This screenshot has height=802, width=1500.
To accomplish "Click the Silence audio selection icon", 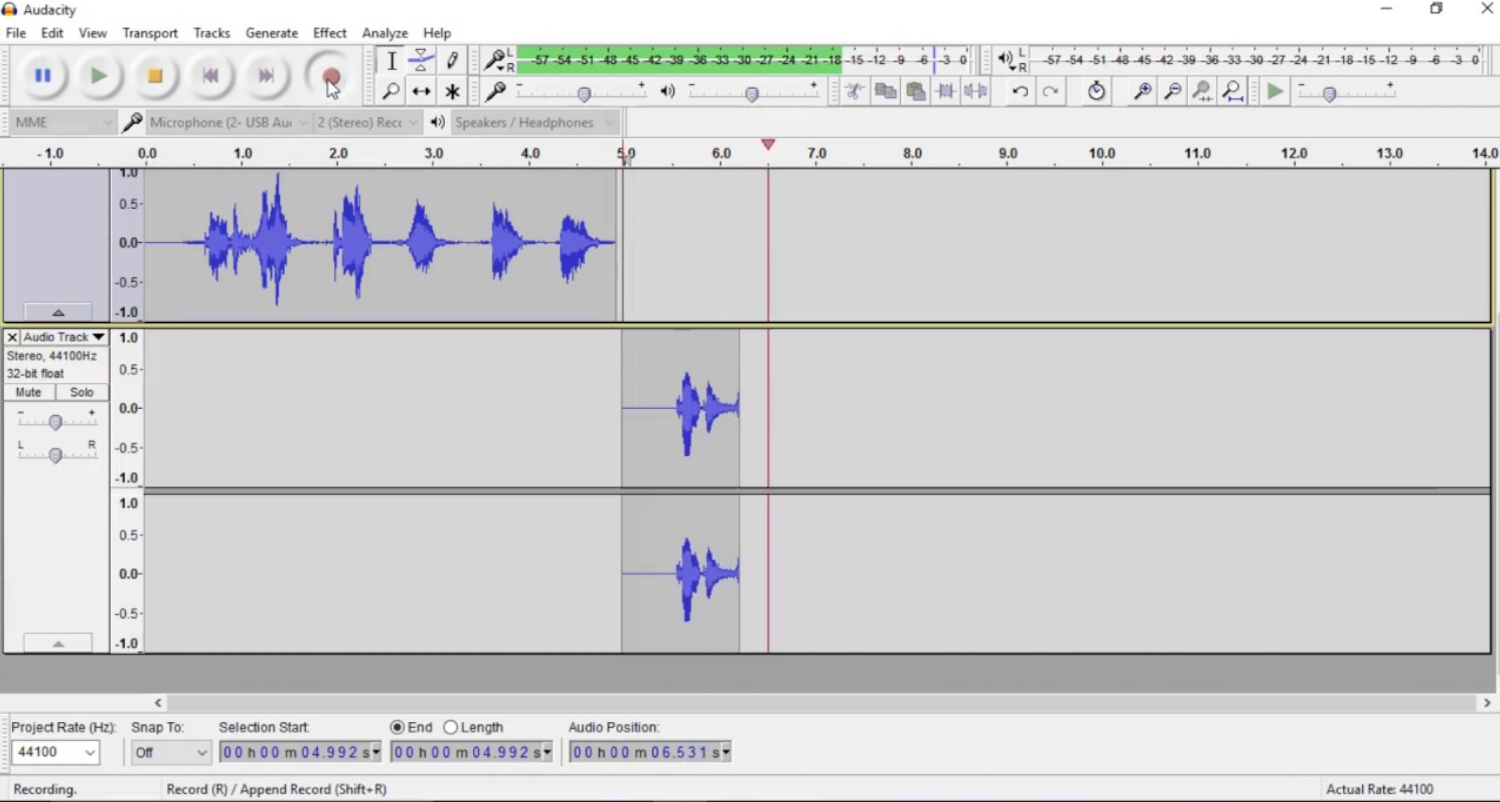I will point(975,91).
